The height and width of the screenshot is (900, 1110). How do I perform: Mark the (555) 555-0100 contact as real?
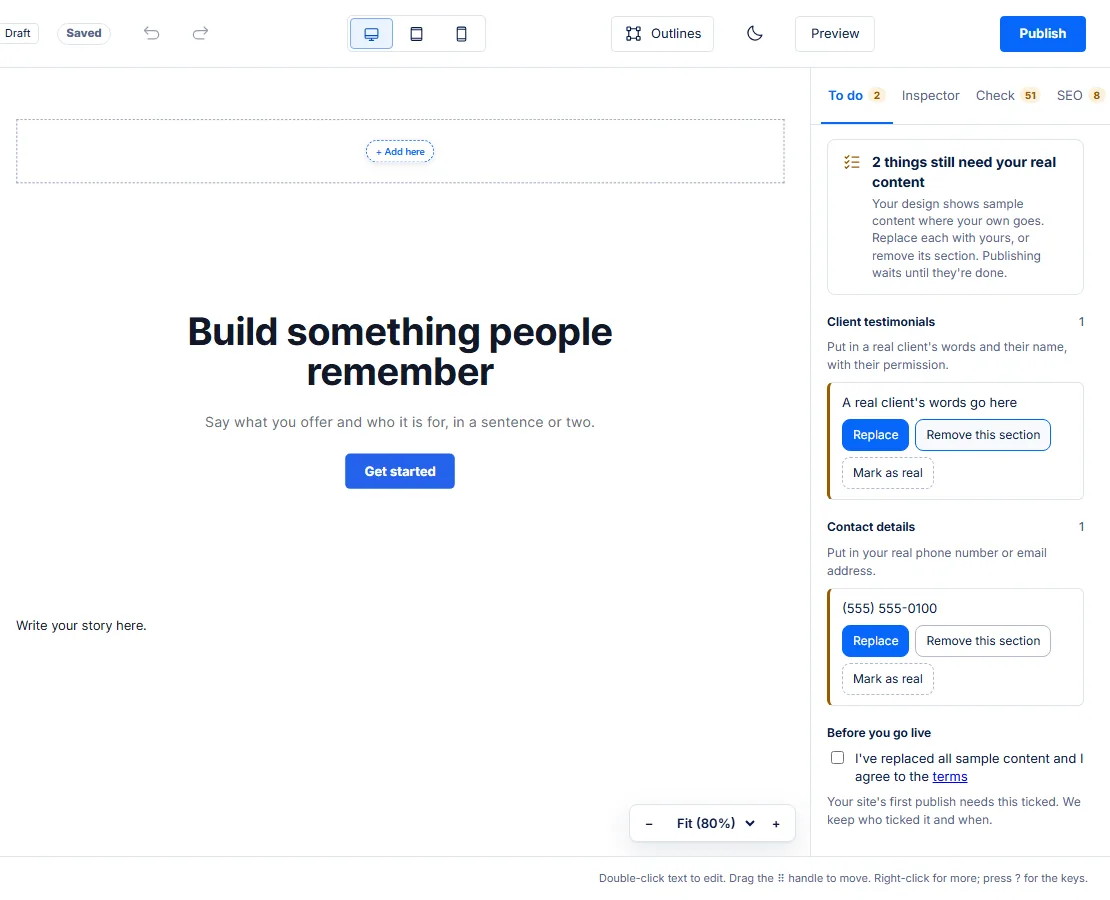pos(888,679)
